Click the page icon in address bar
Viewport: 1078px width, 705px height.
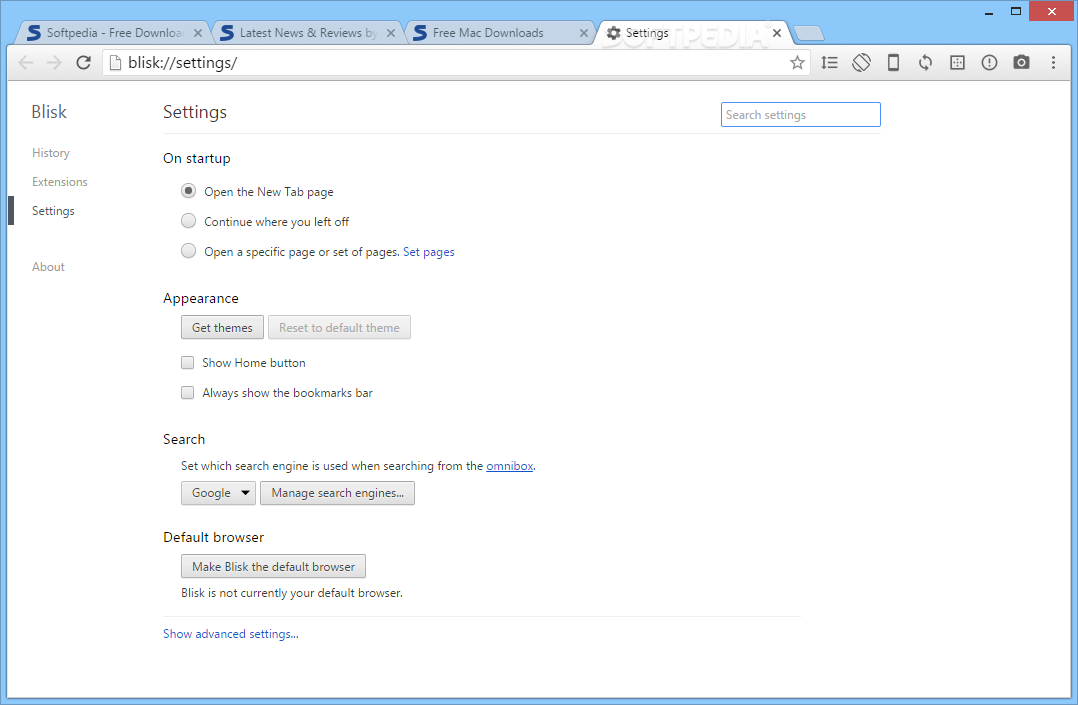pos(116,63)
